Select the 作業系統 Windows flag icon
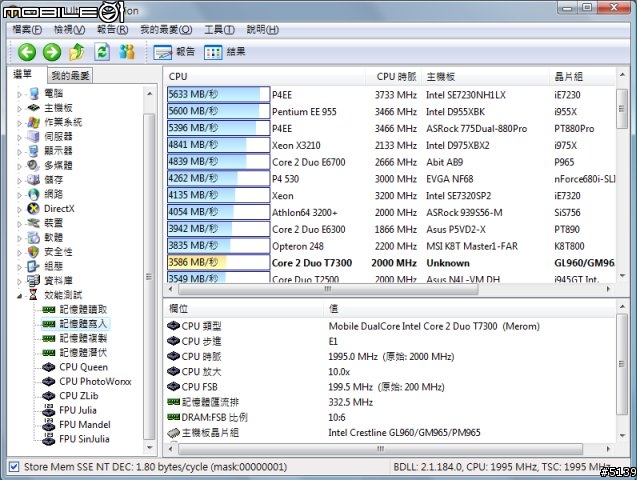The height and width of the screenshot is (480, 640). pyautogui.click(x=34, y=122)
